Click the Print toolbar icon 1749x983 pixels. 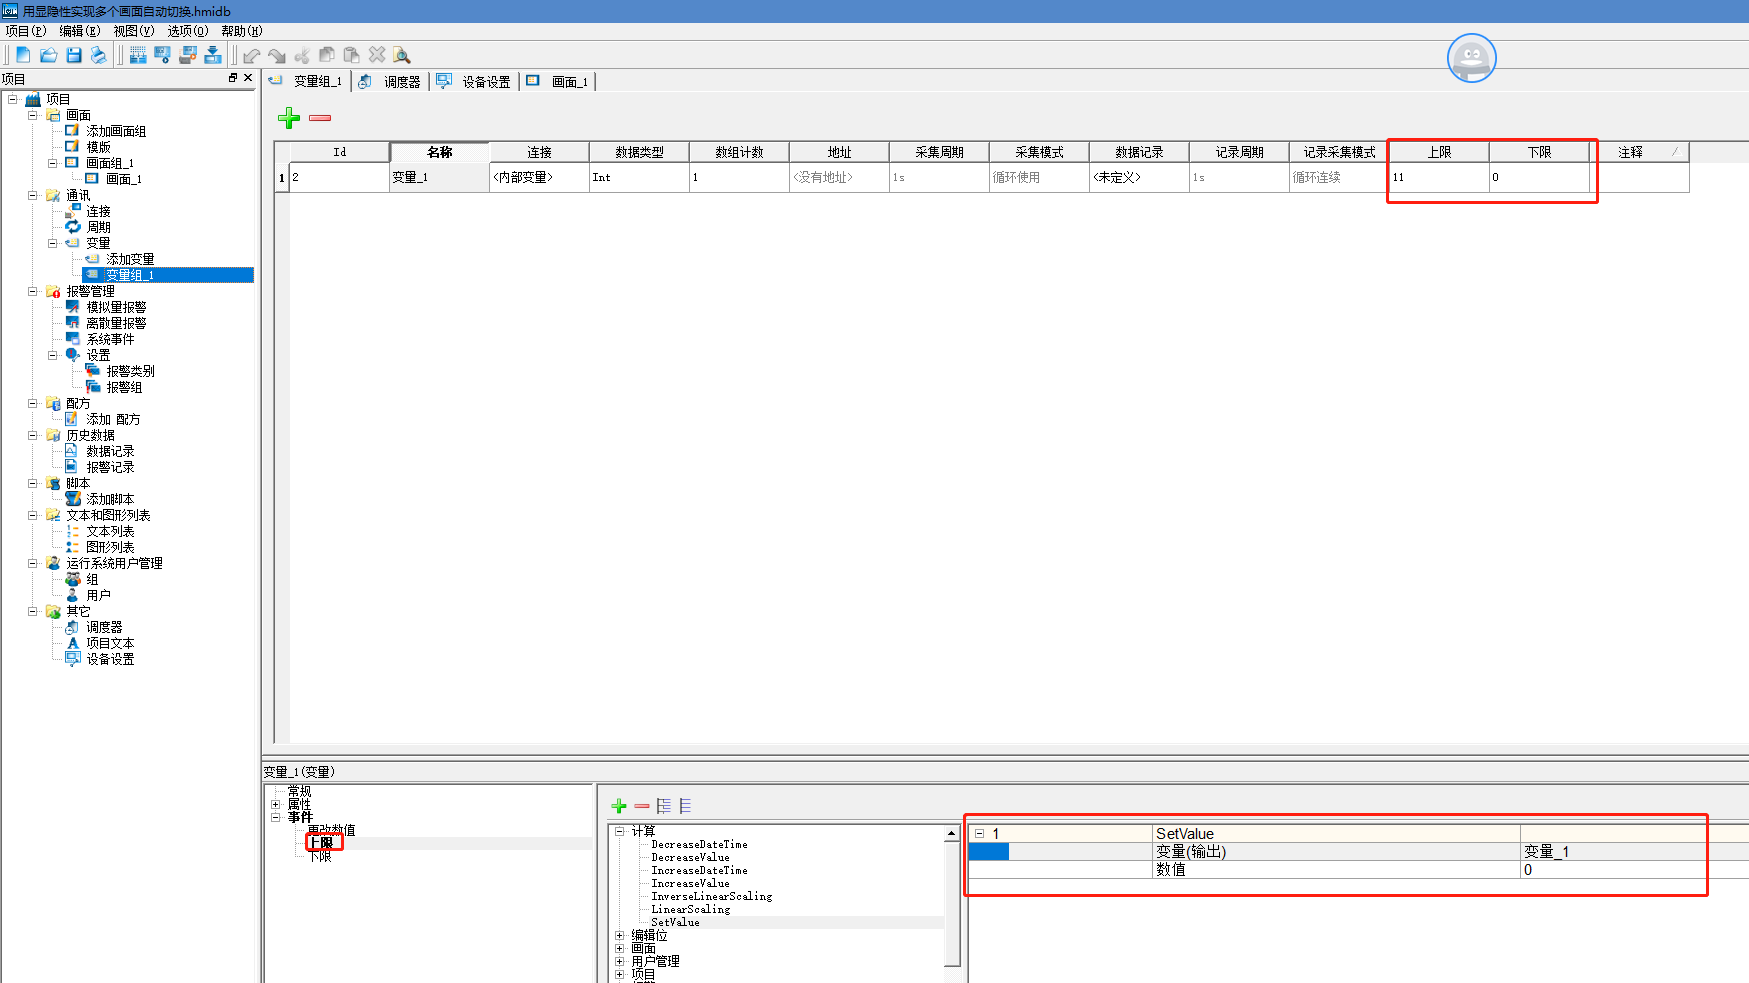point(98,55)
